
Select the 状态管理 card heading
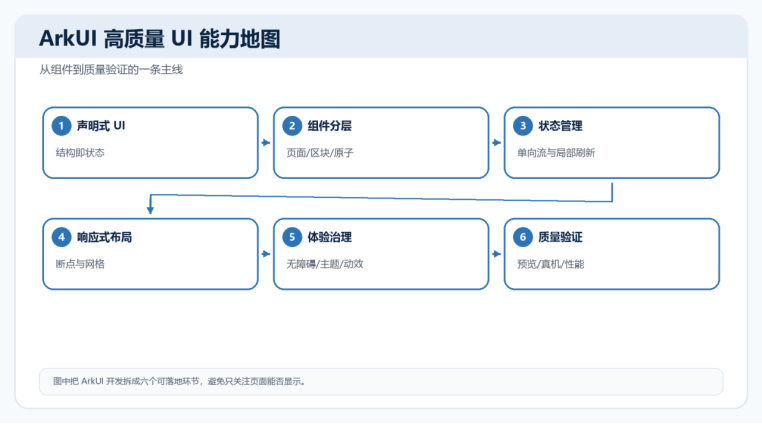point(560,126)
